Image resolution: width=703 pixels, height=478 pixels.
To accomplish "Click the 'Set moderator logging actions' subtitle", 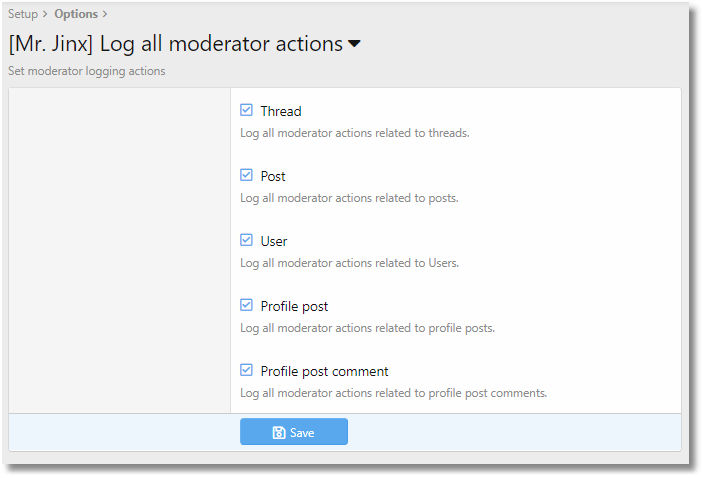I will click(87, 71).
